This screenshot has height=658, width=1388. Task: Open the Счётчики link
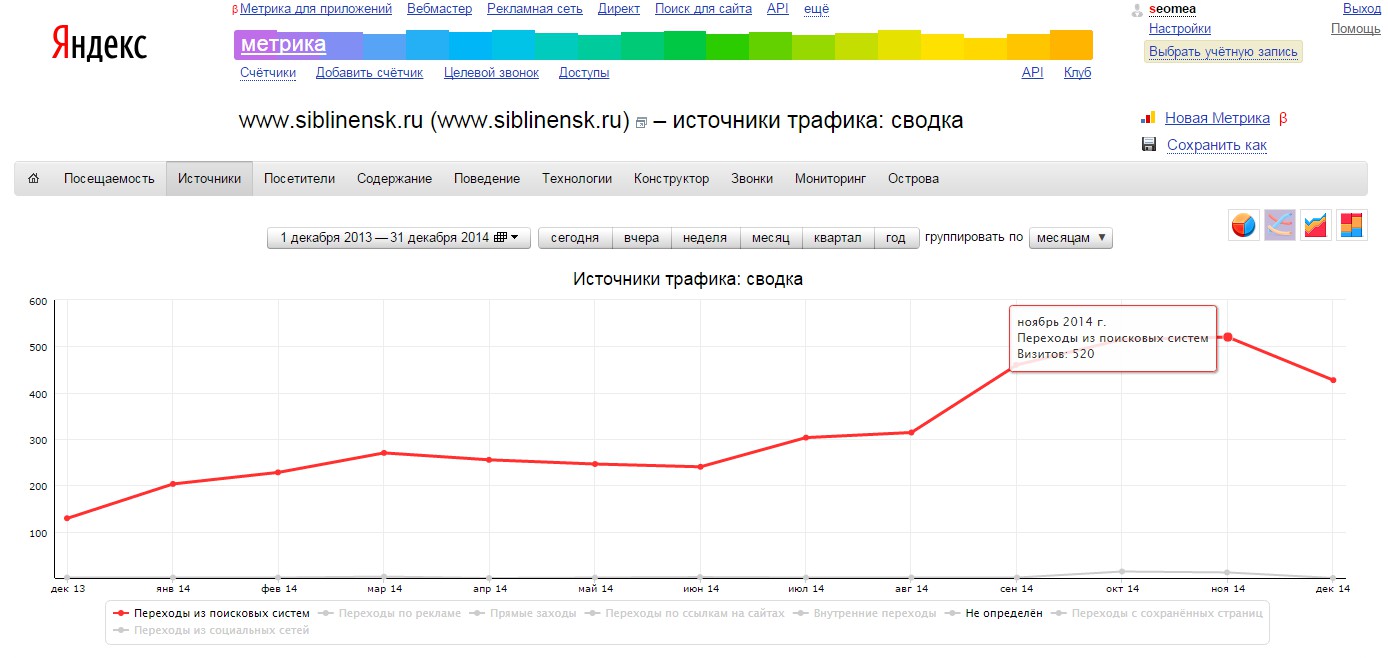pyautogui.click(x=268, y=72)
